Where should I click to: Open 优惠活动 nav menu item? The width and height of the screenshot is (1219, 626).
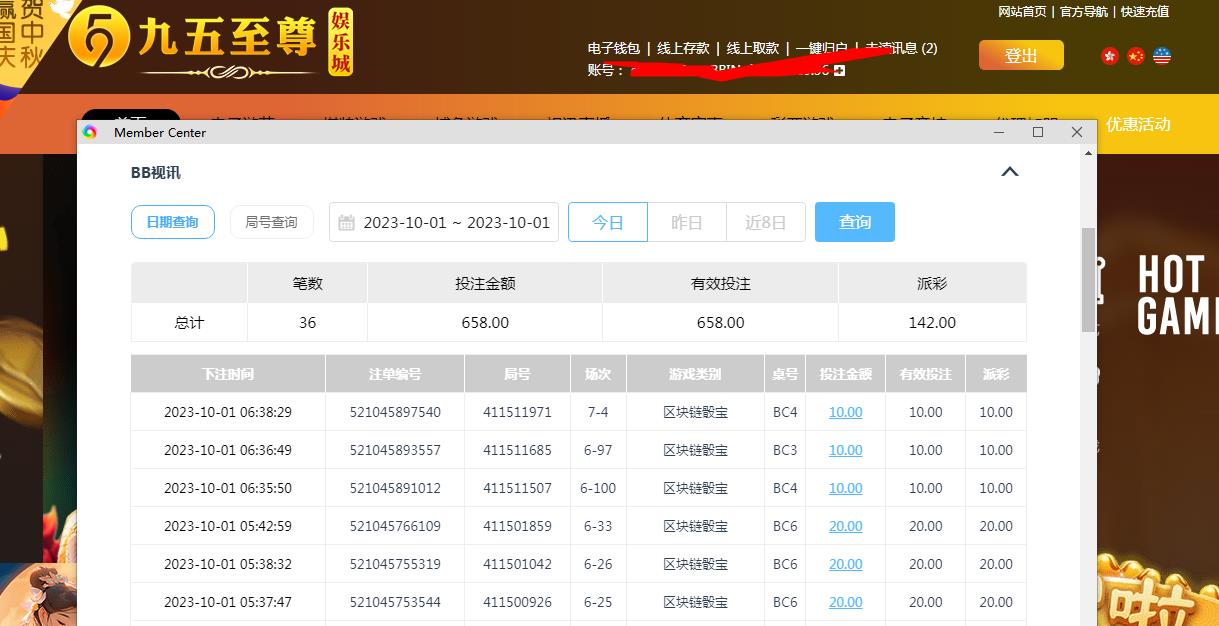(x=1138, y=124)
